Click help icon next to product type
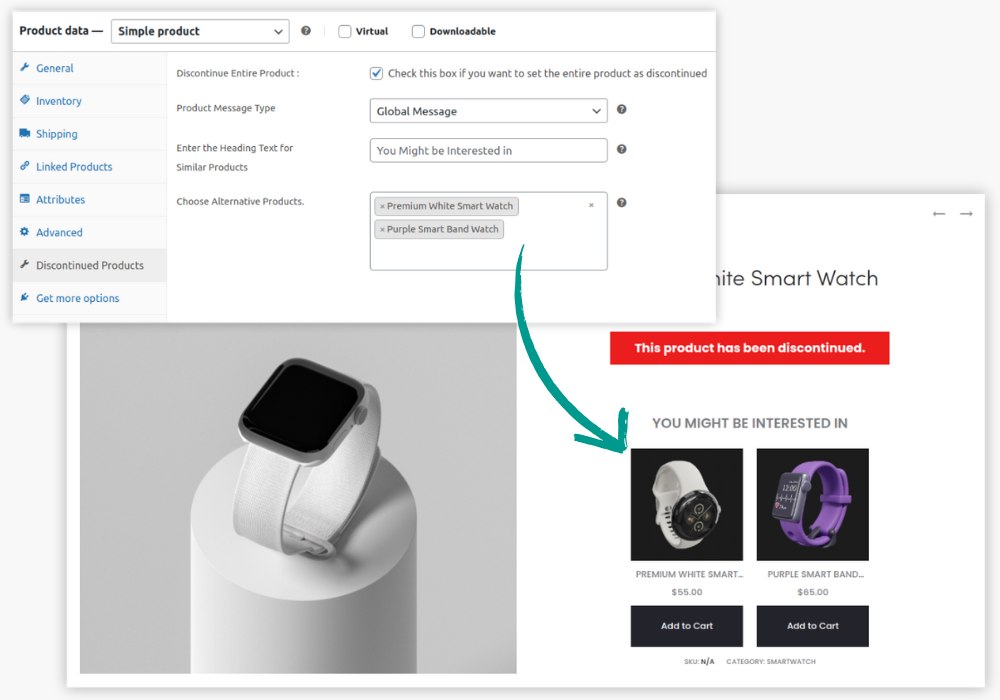Screen dimensions: 1000x700 tap(306, 31)
